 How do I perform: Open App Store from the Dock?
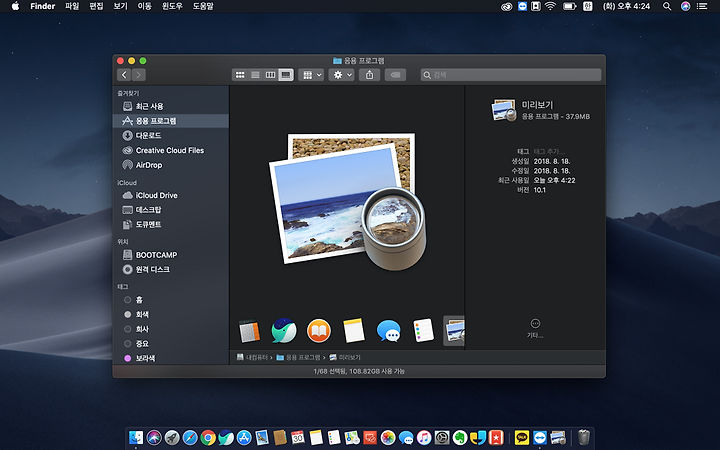point(244,438)
